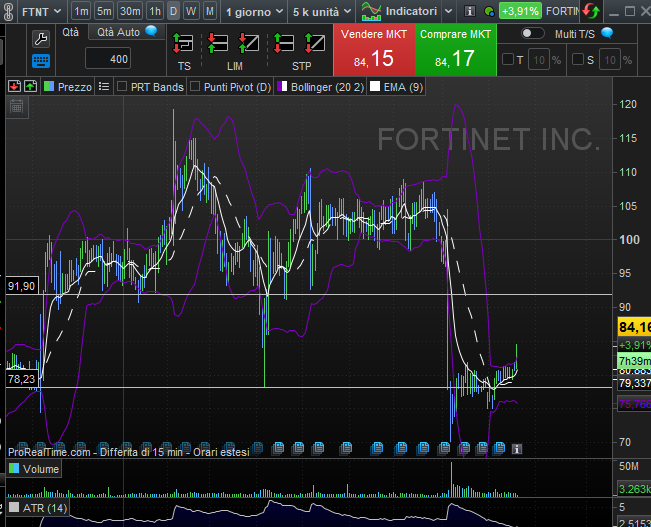Image resolution: width=651 pixels, height=527 pixels.
Task: Check the Punti Pivot (D) box
Action: pyautogui.click(x=195, y=87)
